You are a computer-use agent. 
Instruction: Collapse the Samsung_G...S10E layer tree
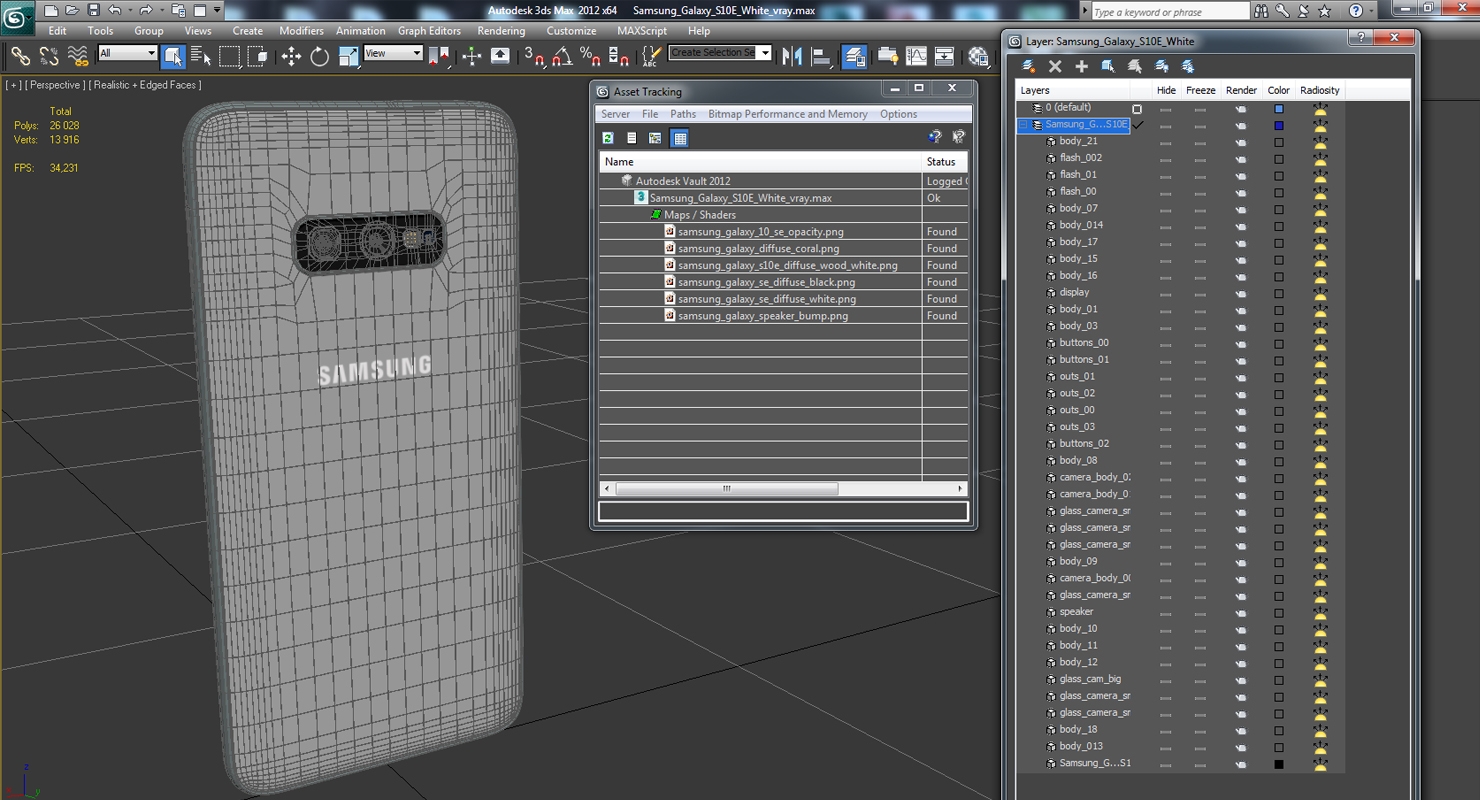point(1024,125)
